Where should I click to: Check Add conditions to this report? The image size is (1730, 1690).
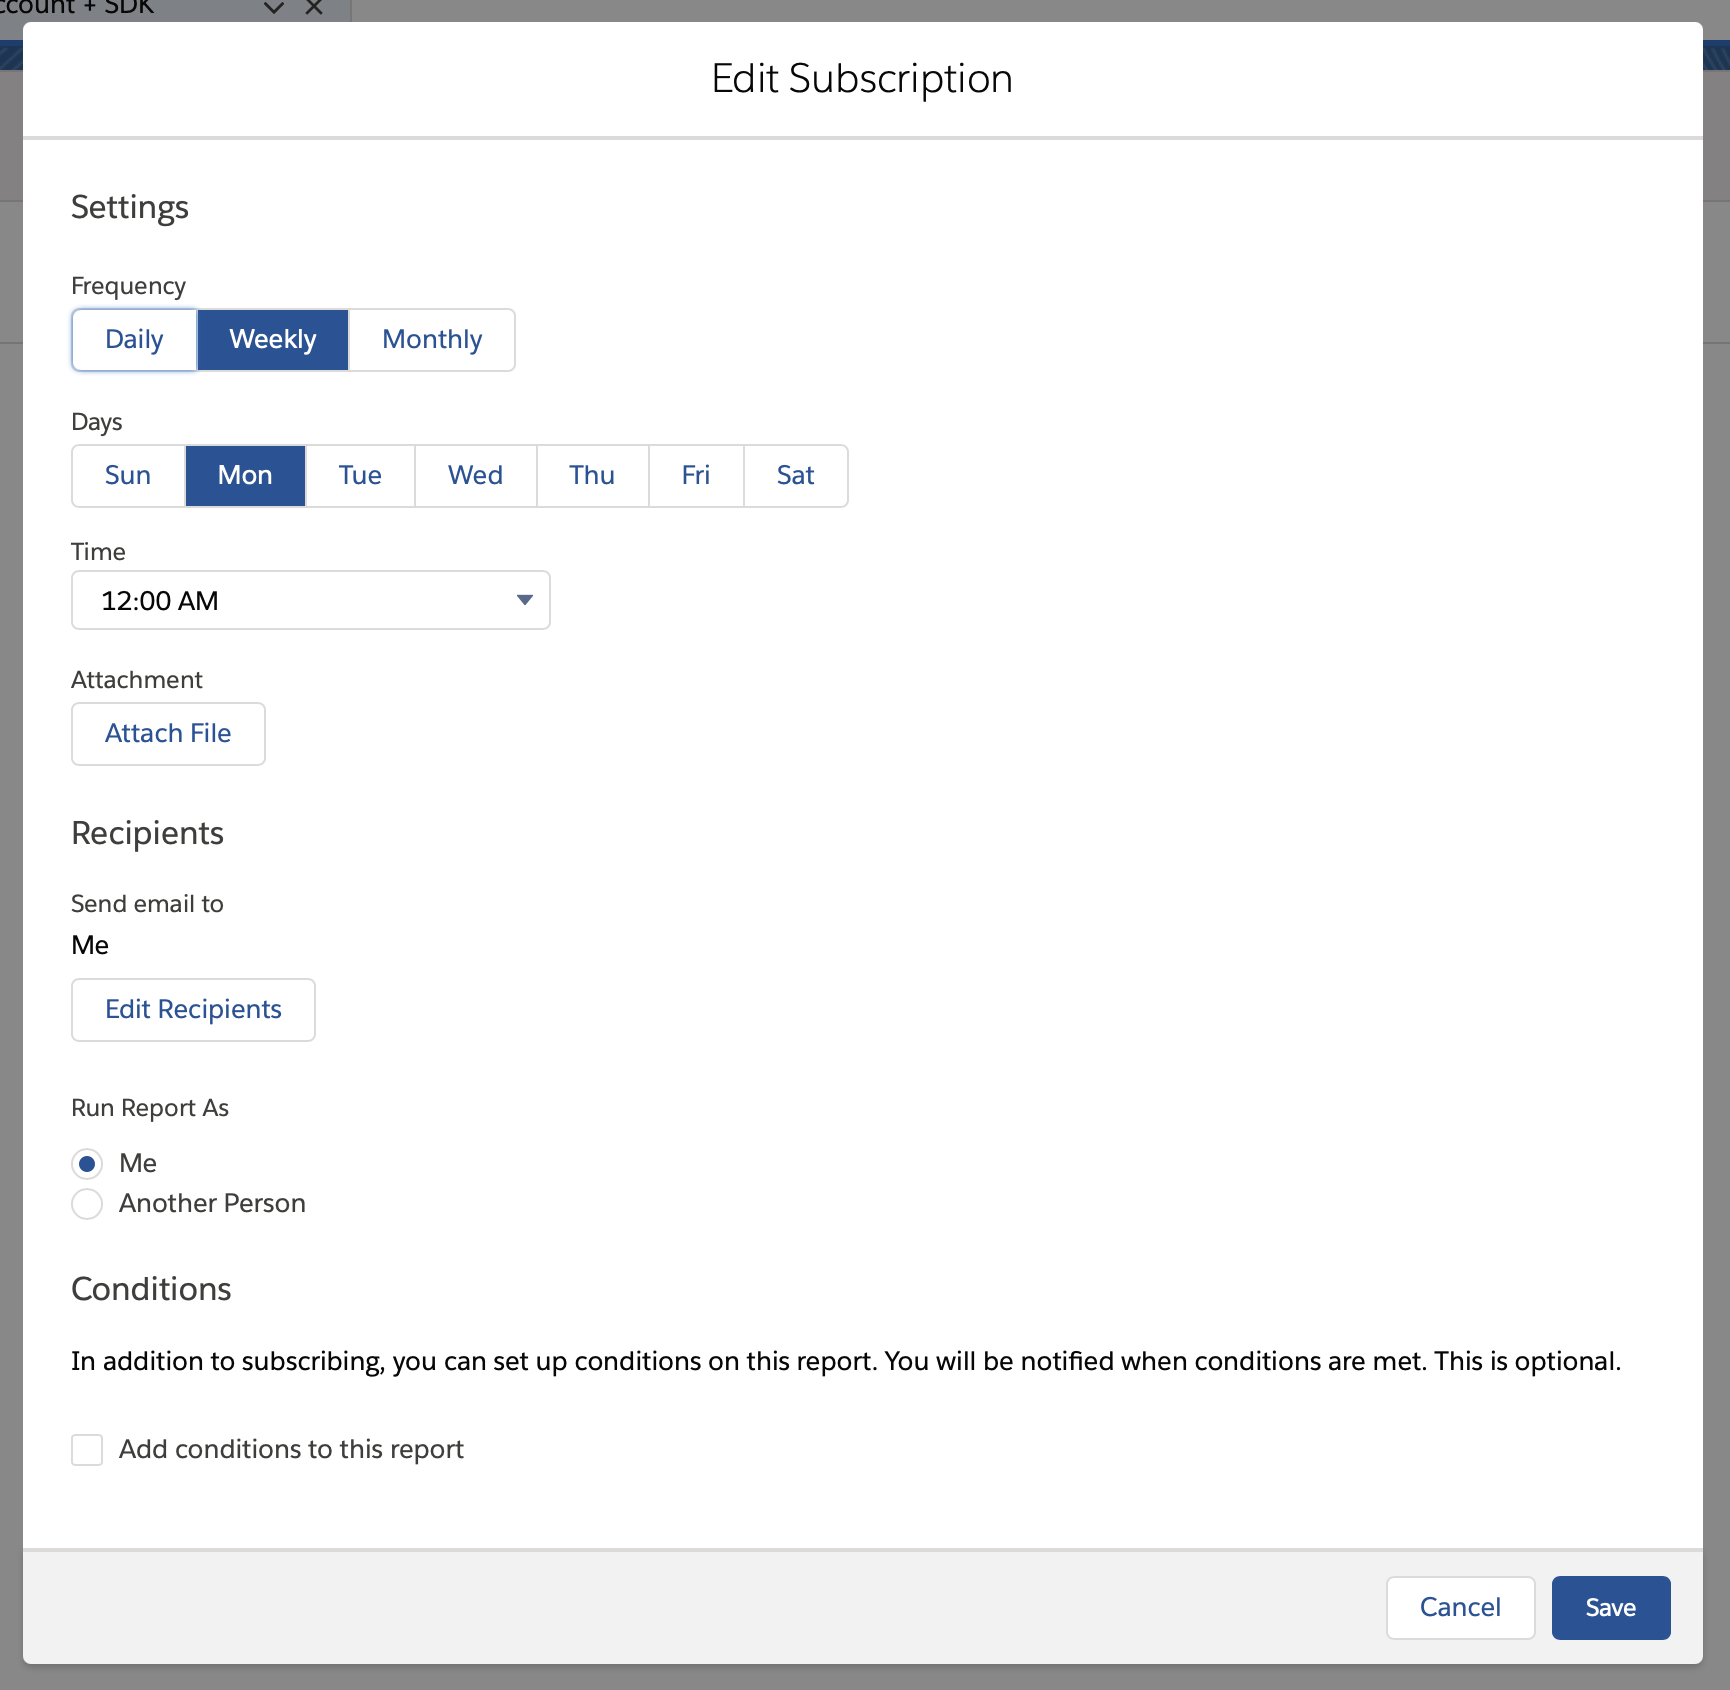click(x=87, y=1450)
